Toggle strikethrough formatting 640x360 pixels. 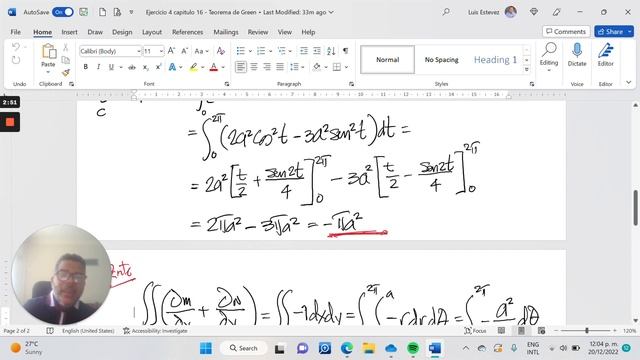132,67
